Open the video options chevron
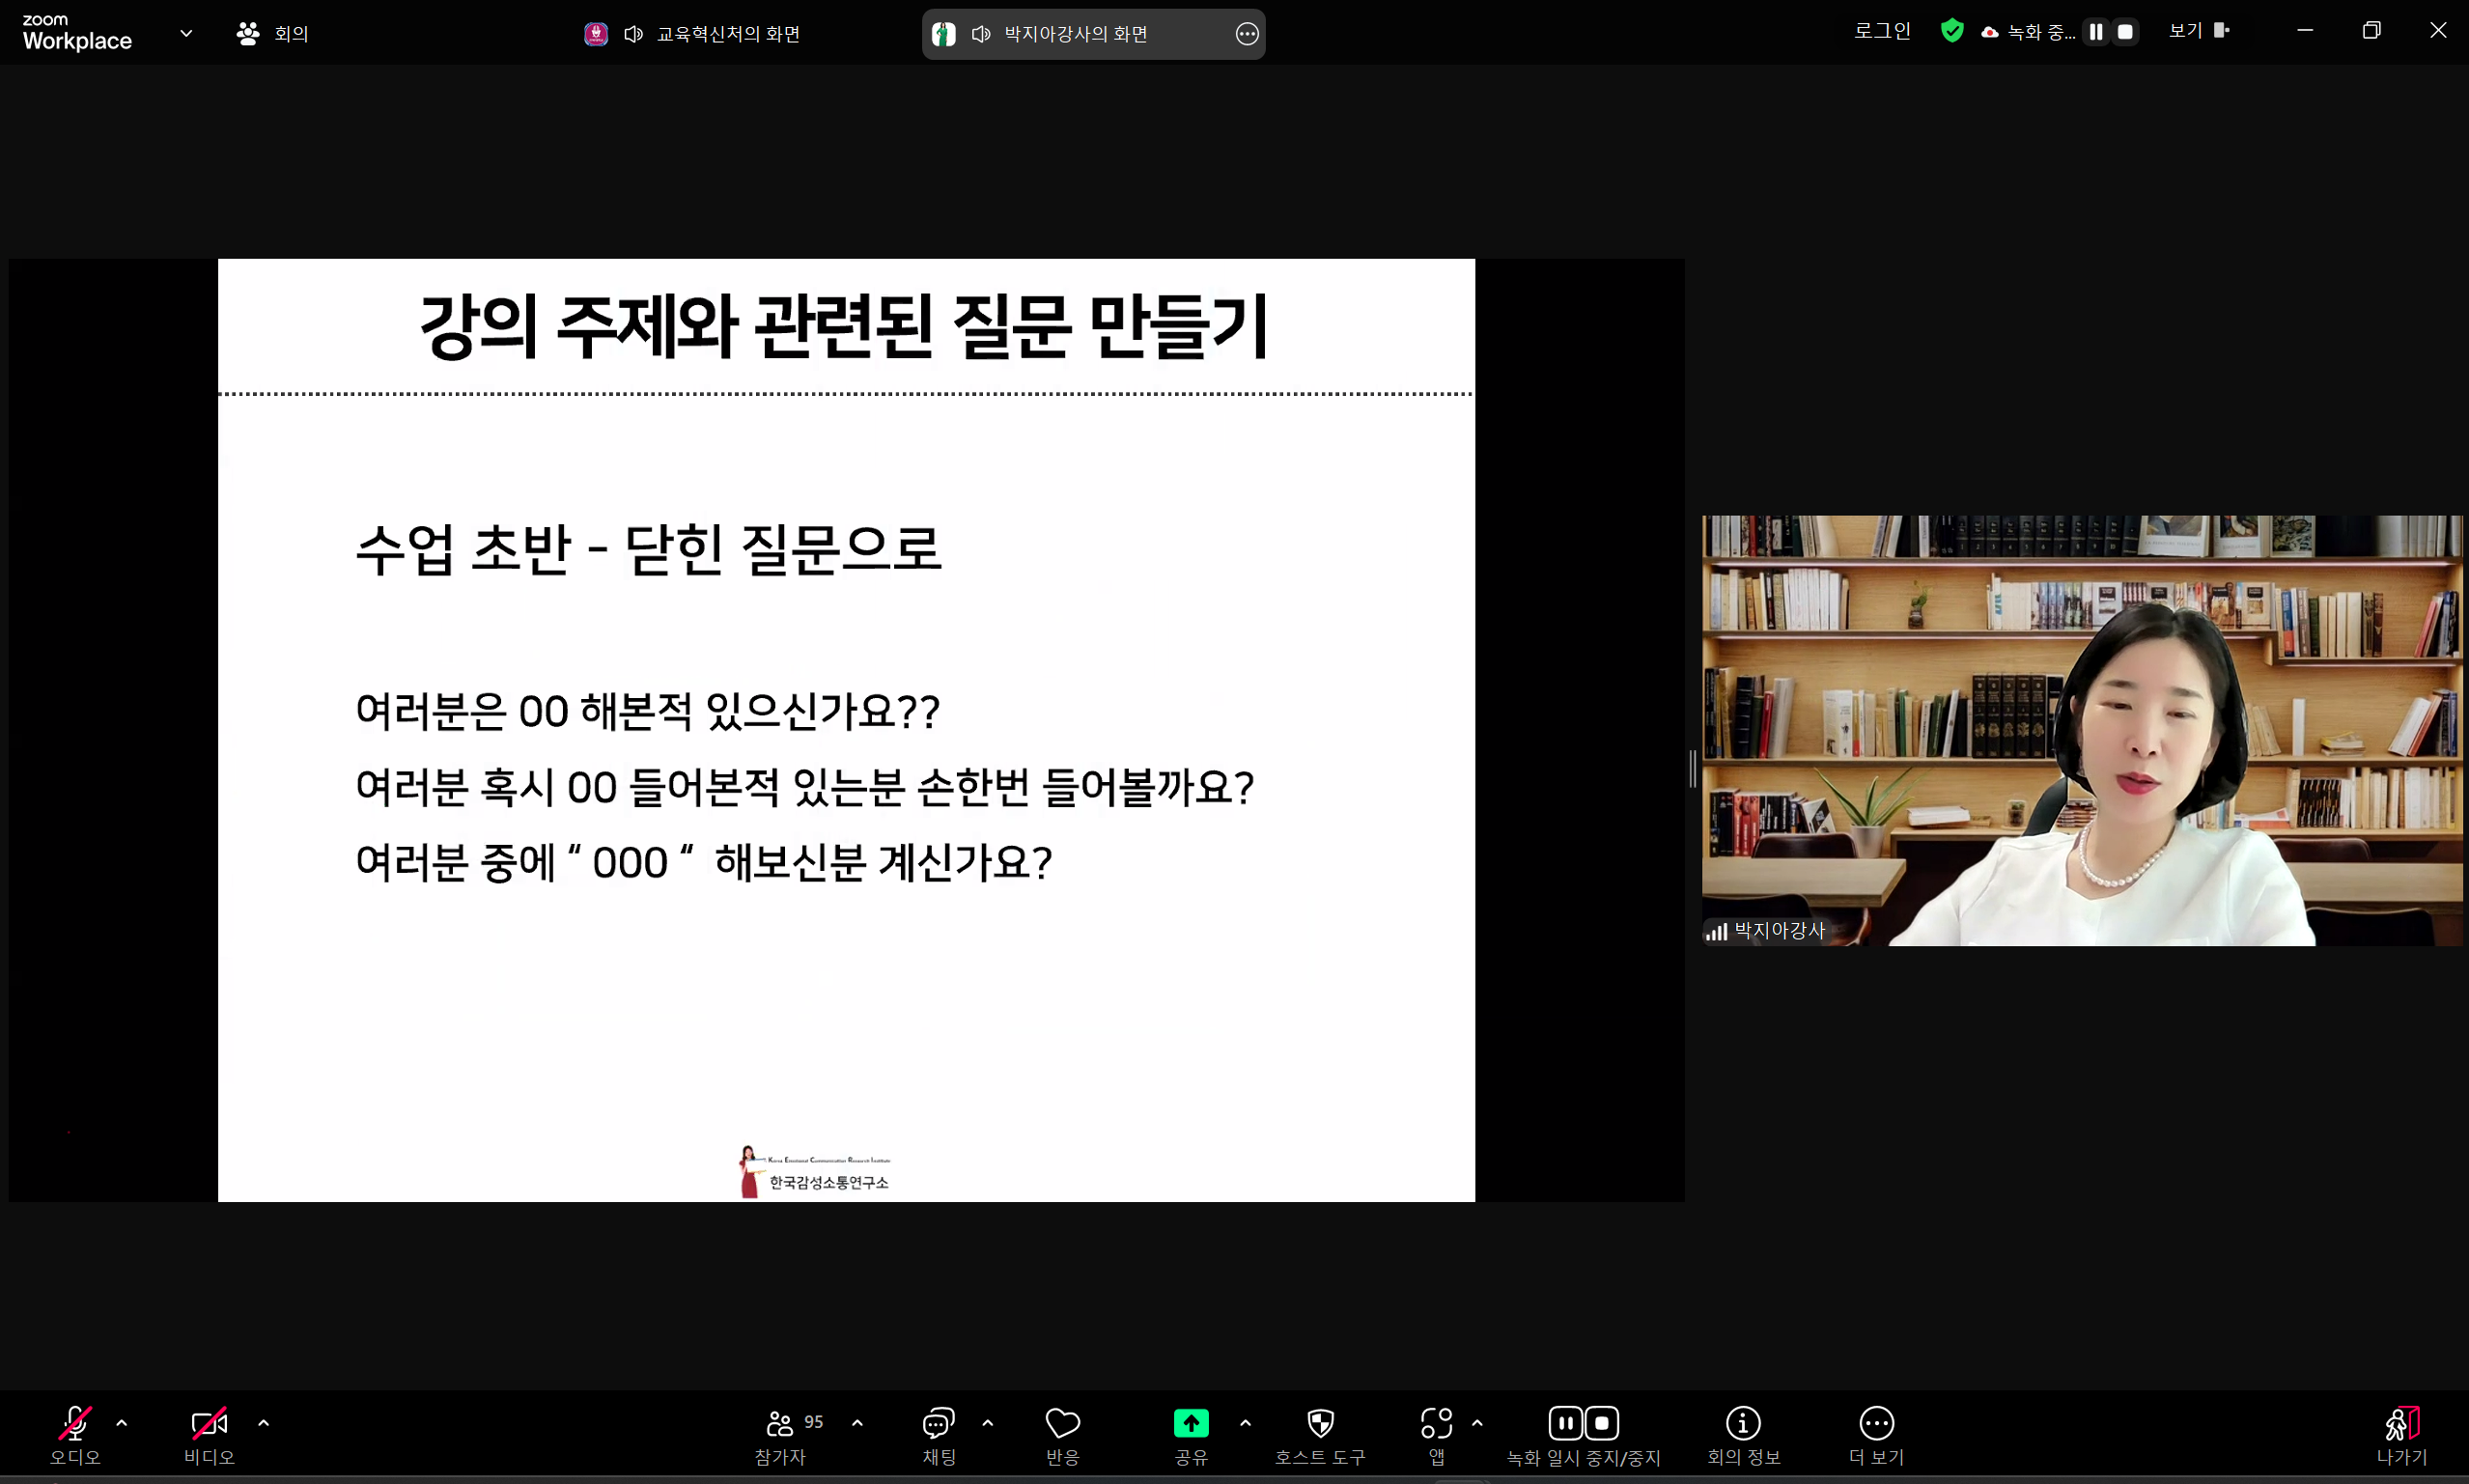Image resolution: width=2469 pixels, height=1484 pixels. pyautogui.click(x=263, y=1422)
